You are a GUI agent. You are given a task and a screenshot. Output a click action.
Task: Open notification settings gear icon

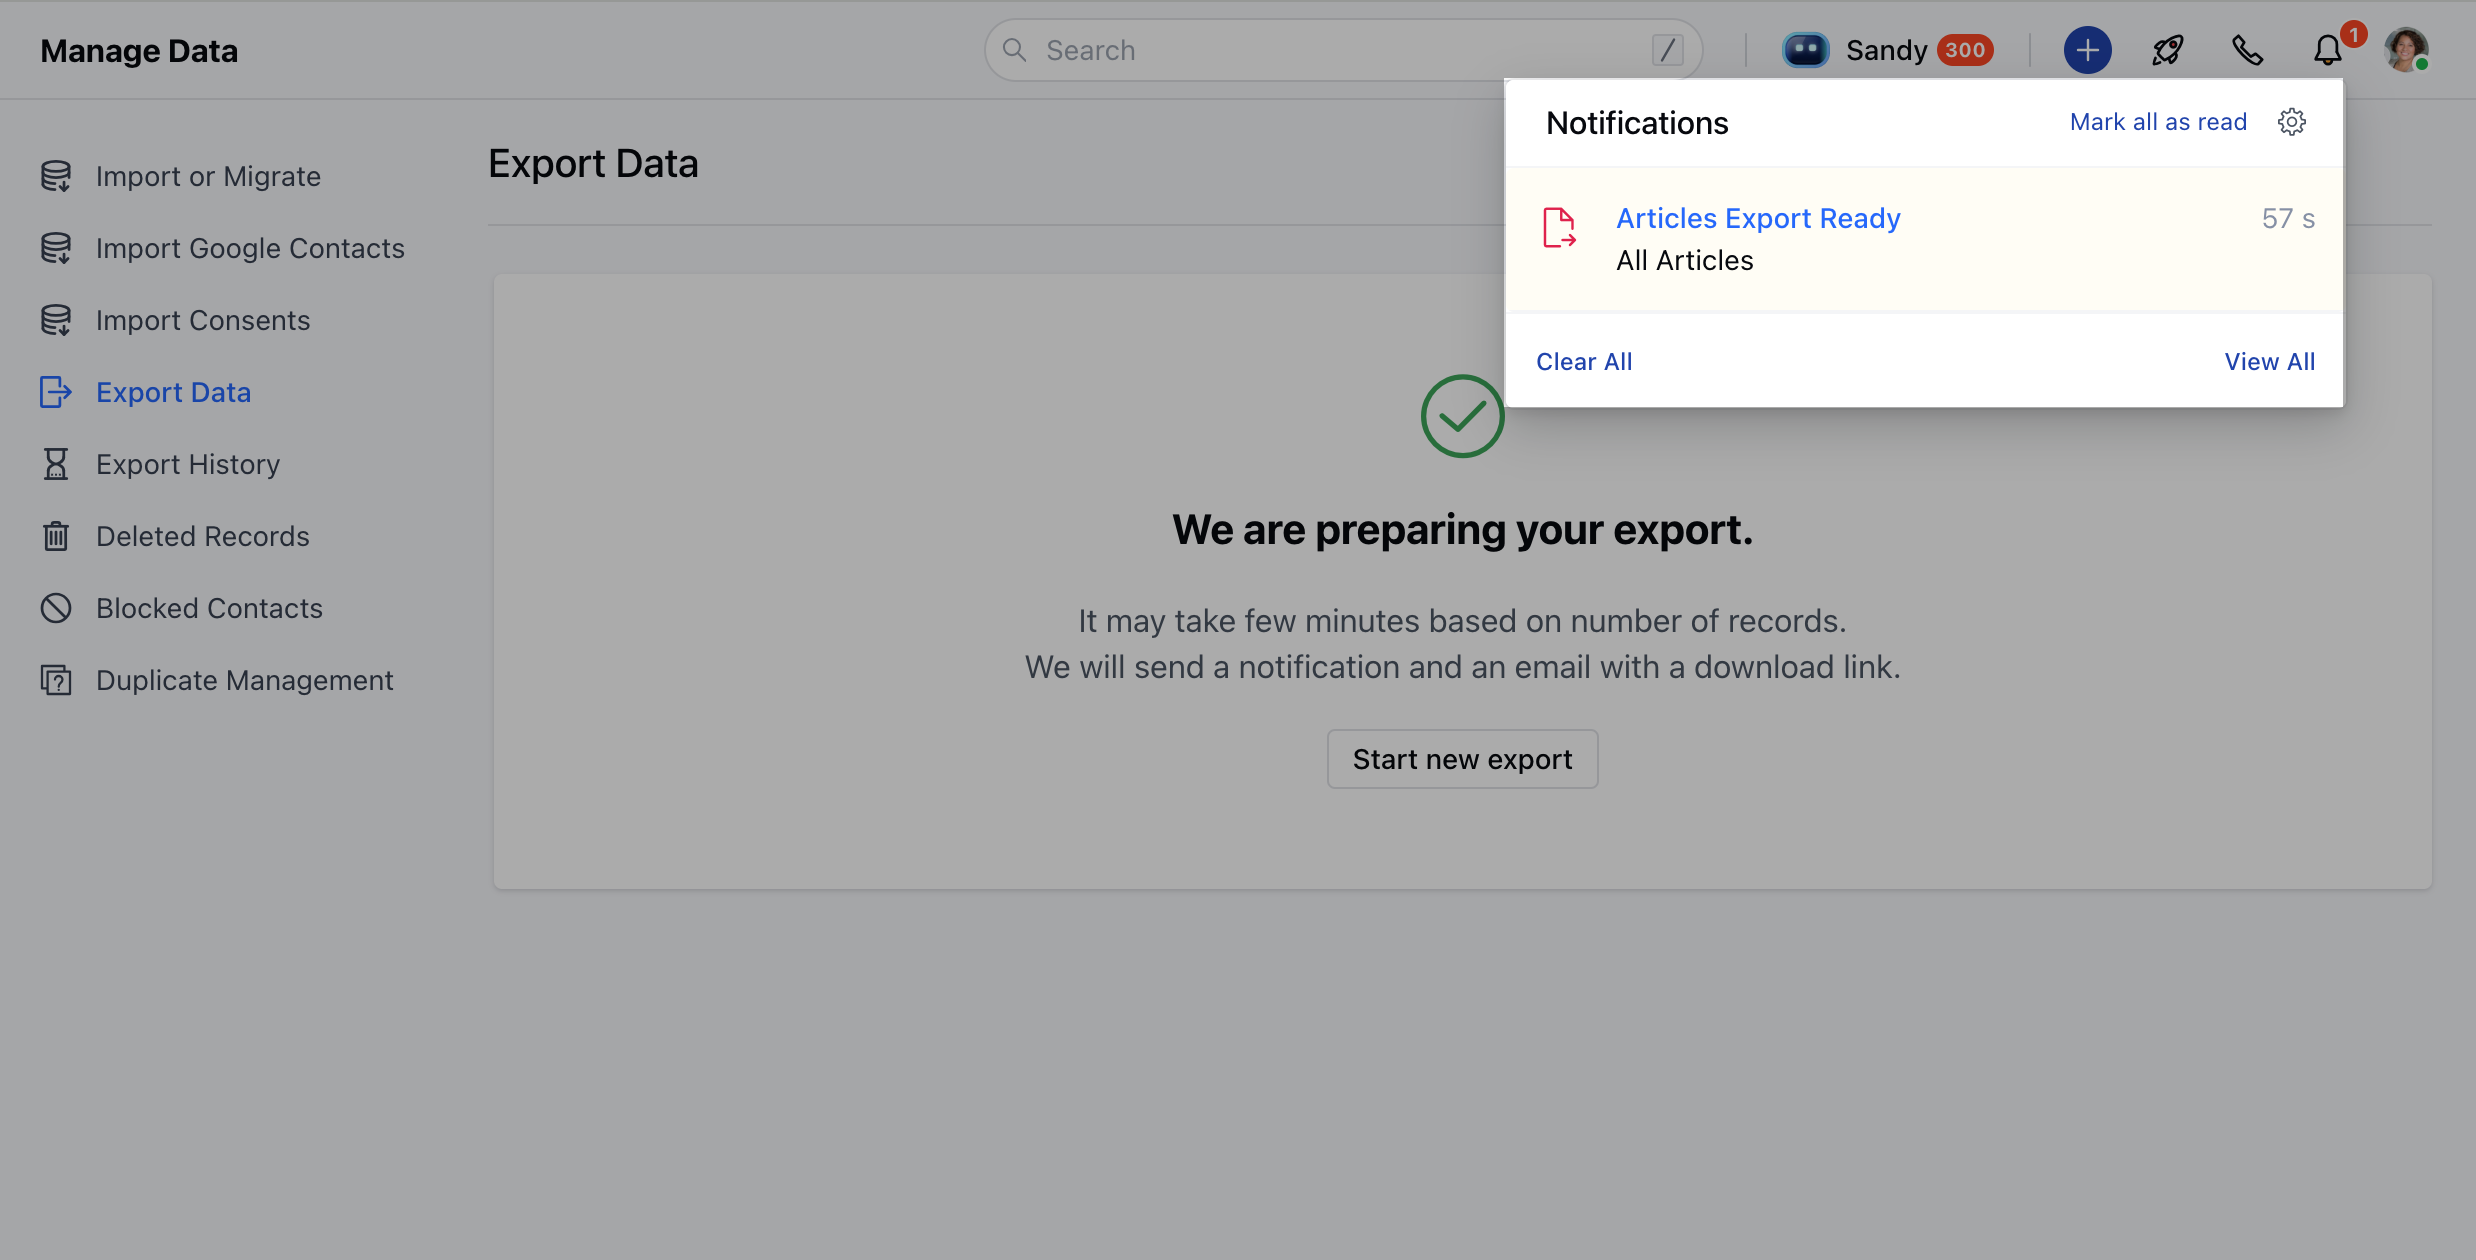coord(2291,122)
